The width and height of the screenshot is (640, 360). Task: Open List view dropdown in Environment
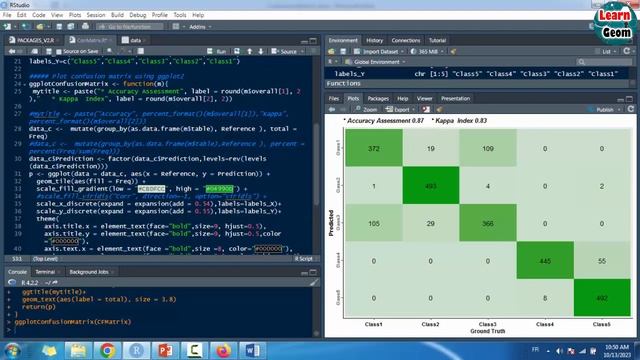tap(606, 51)
